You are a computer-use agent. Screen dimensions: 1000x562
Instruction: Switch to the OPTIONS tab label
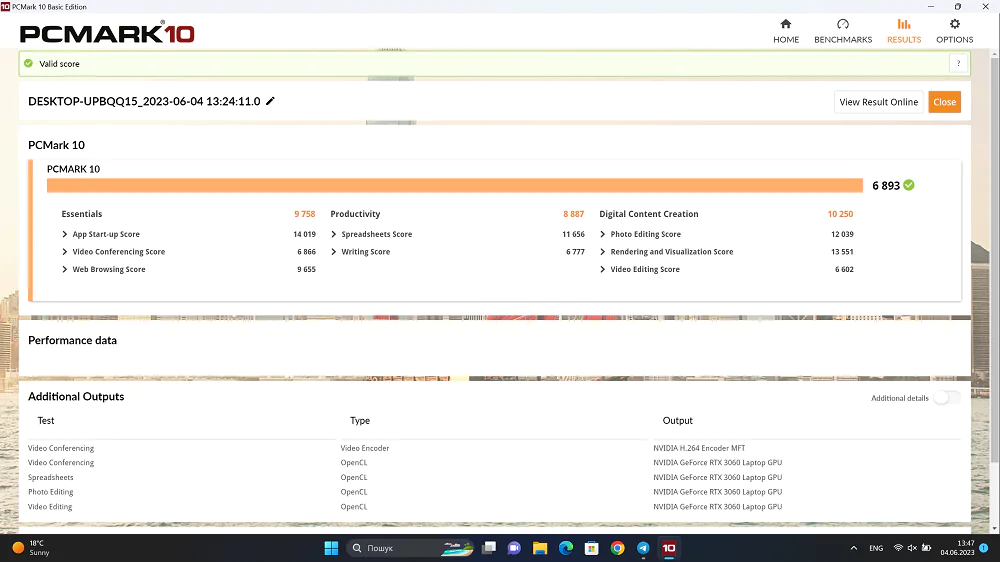[x=954, y=40]
